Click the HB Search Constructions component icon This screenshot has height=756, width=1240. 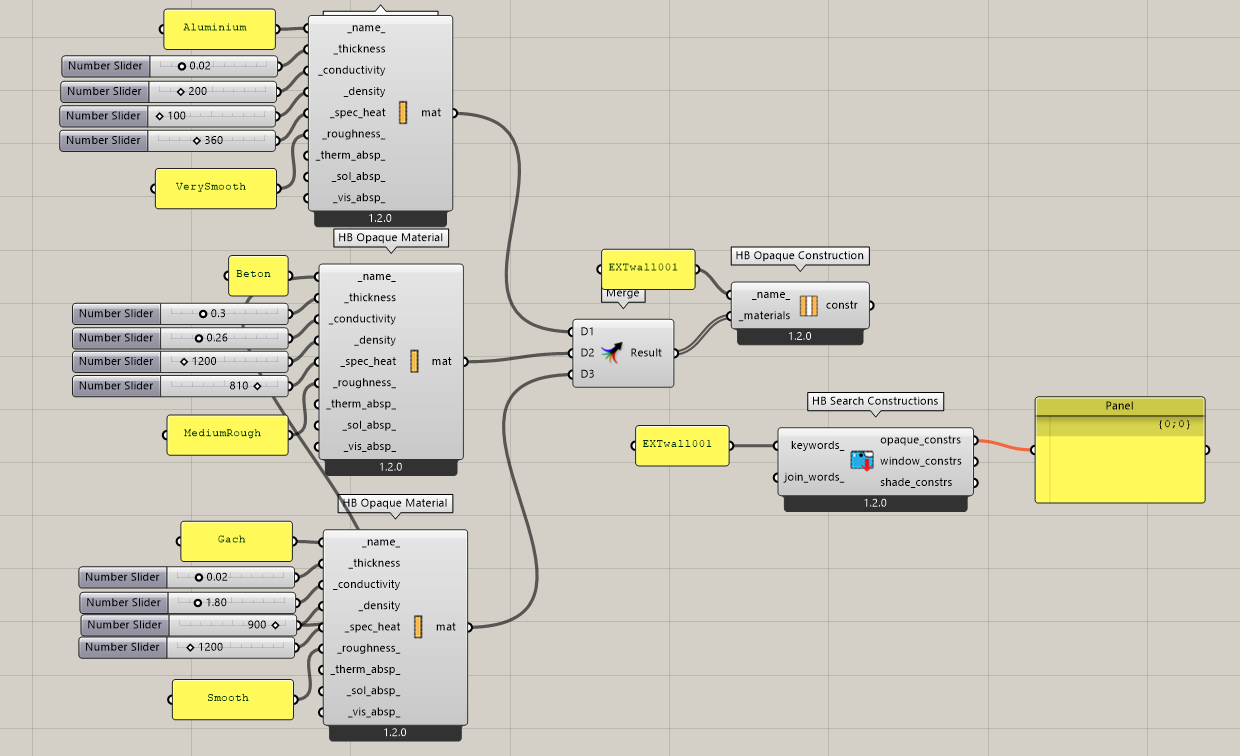(x=861, y=461)
